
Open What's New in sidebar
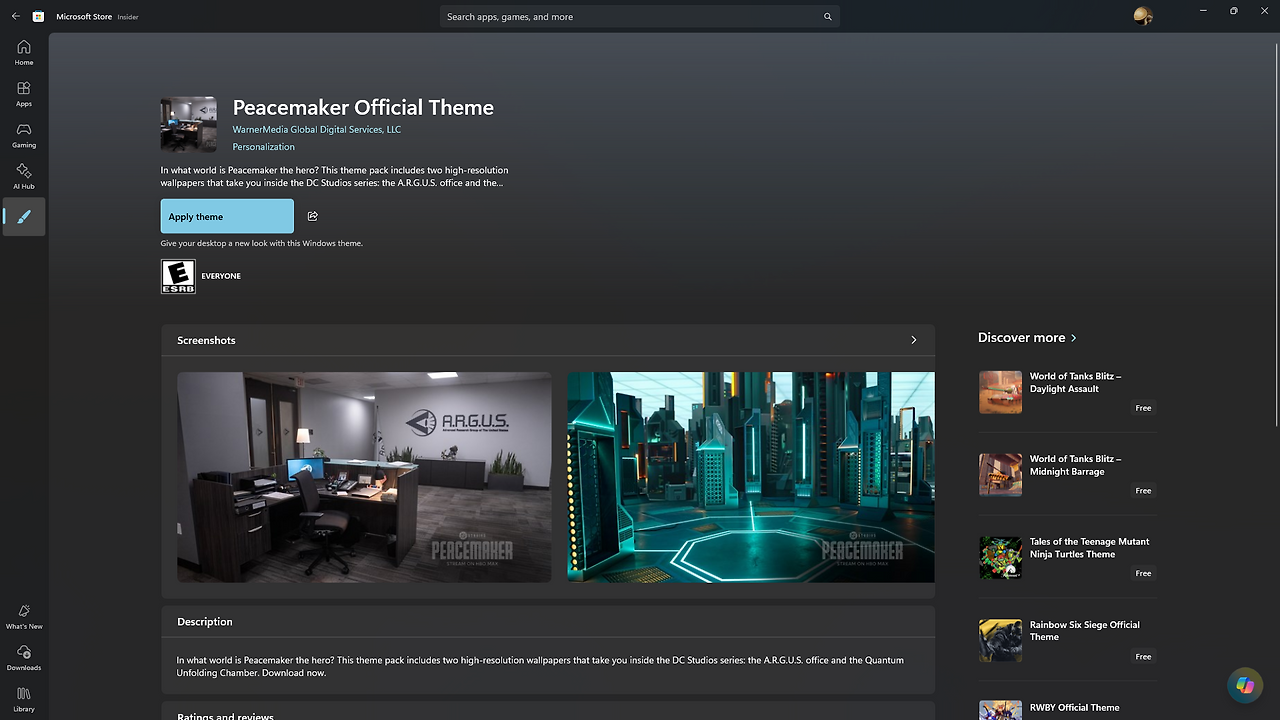pyautogui.click(x=24, y=616)
